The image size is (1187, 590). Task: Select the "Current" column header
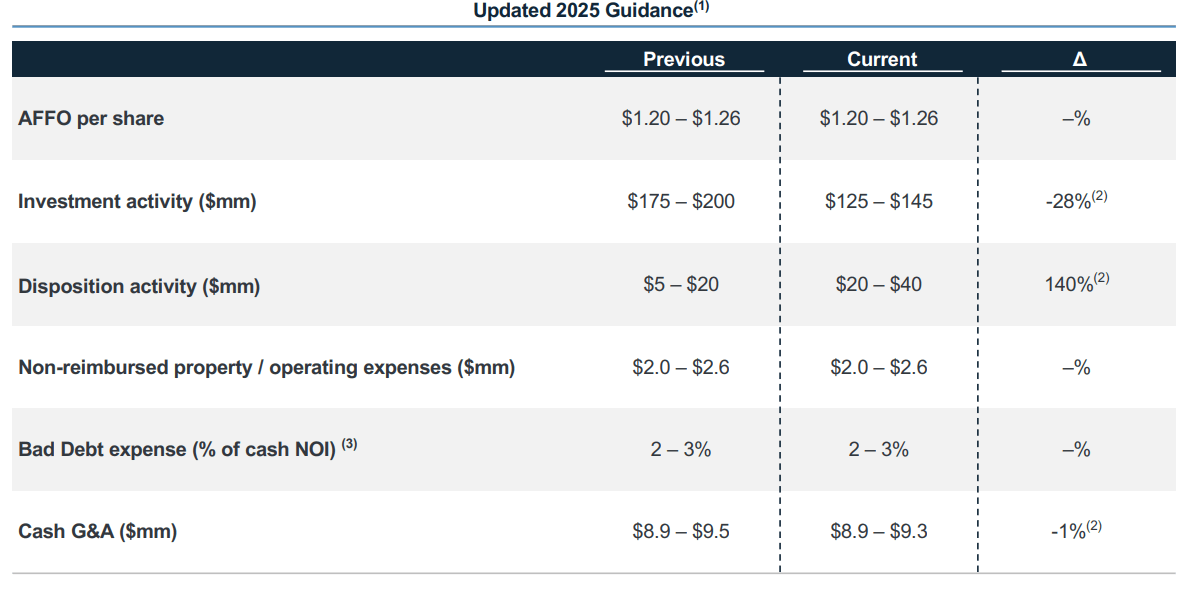click(x=881, y=59)
